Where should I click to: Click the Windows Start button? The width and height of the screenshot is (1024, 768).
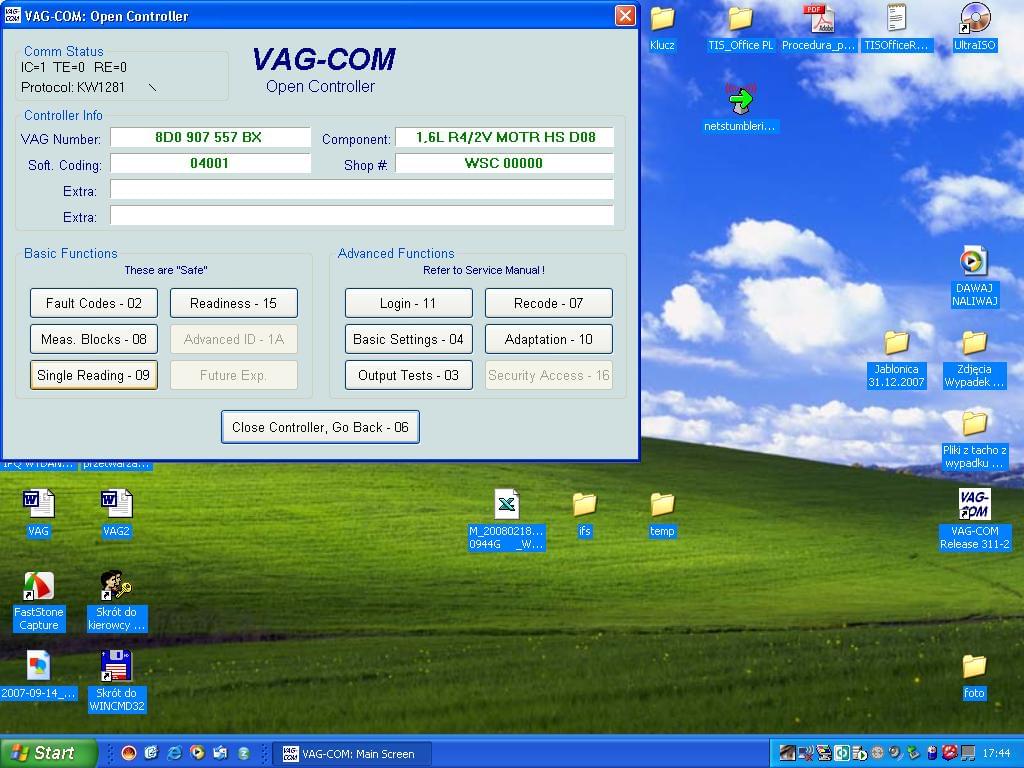pos(47,753)
